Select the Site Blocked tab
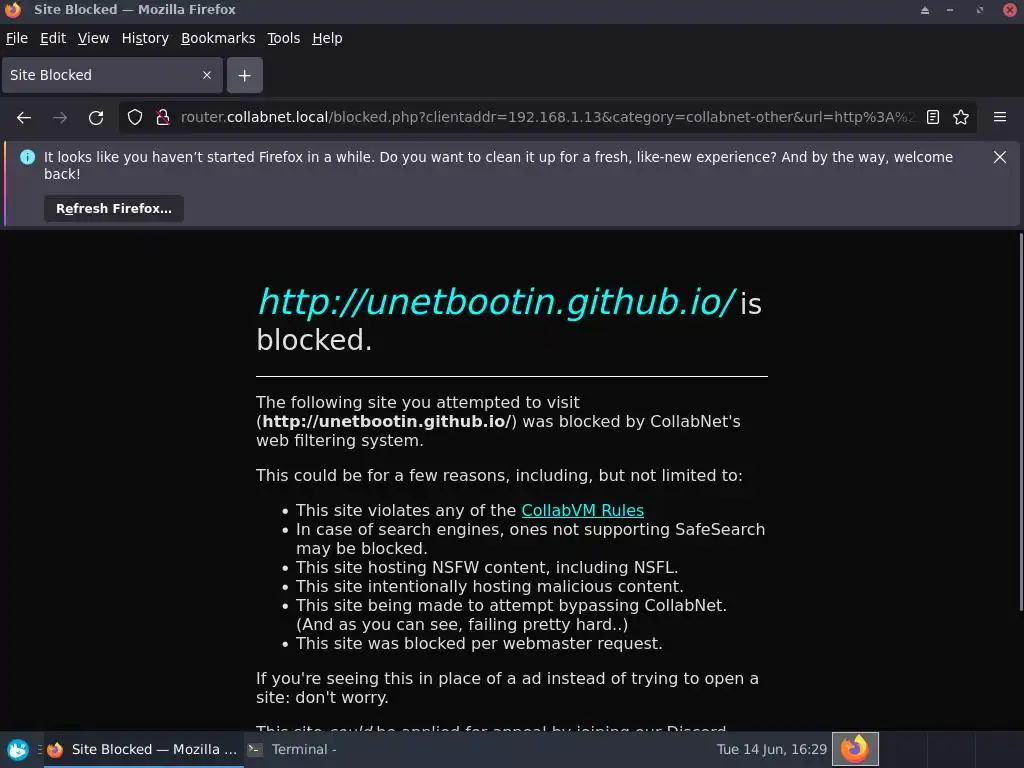Image resolution: width=1024 pixels, height=768 pixels. coord(112,75)
